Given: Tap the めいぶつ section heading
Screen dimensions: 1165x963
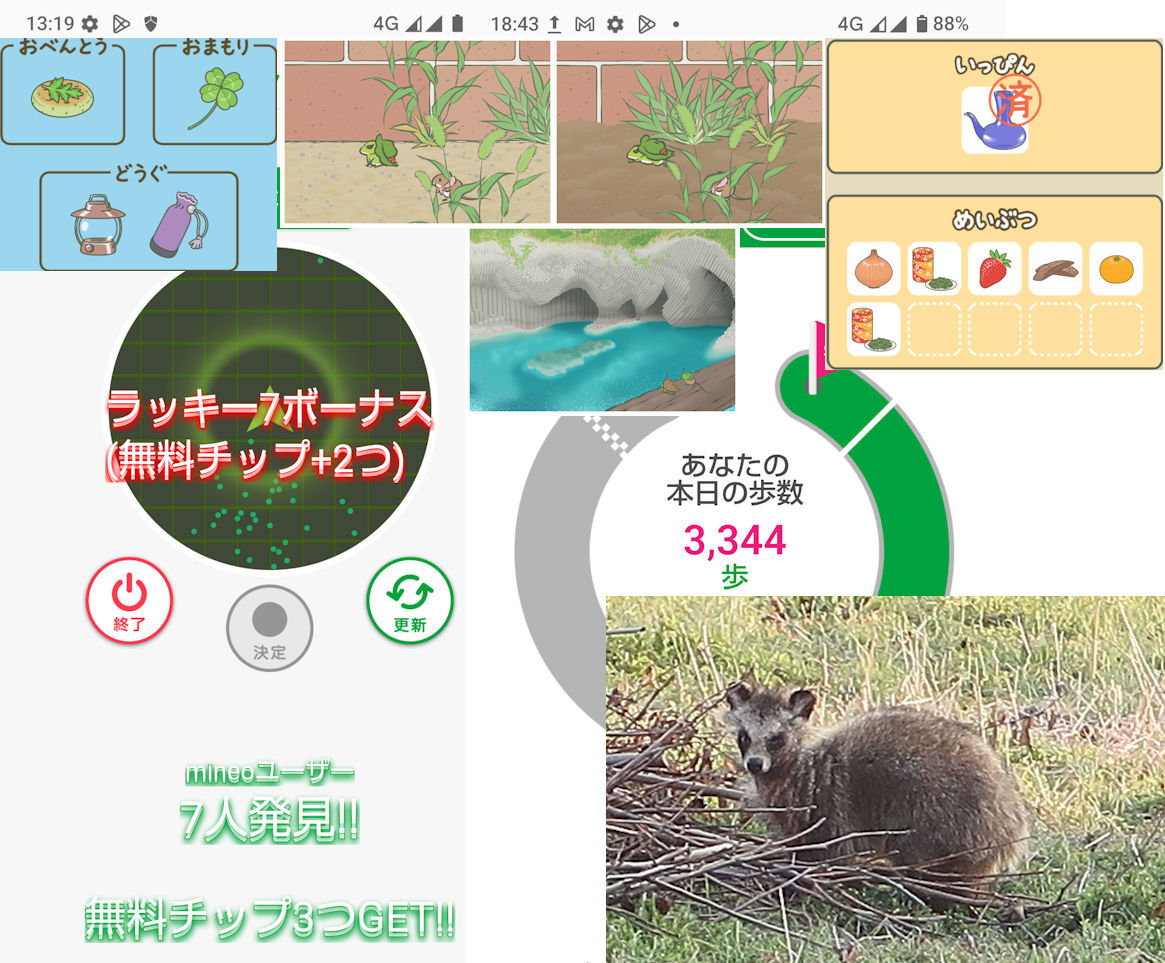Looking at the screenshot, I should coord(995,219).
